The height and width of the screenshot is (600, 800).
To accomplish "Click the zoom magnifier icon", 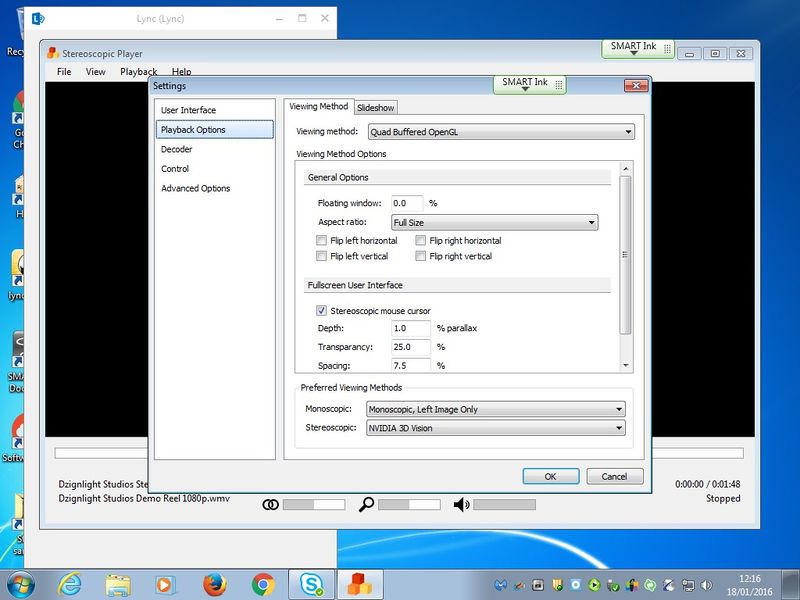I will pos(367,505).
